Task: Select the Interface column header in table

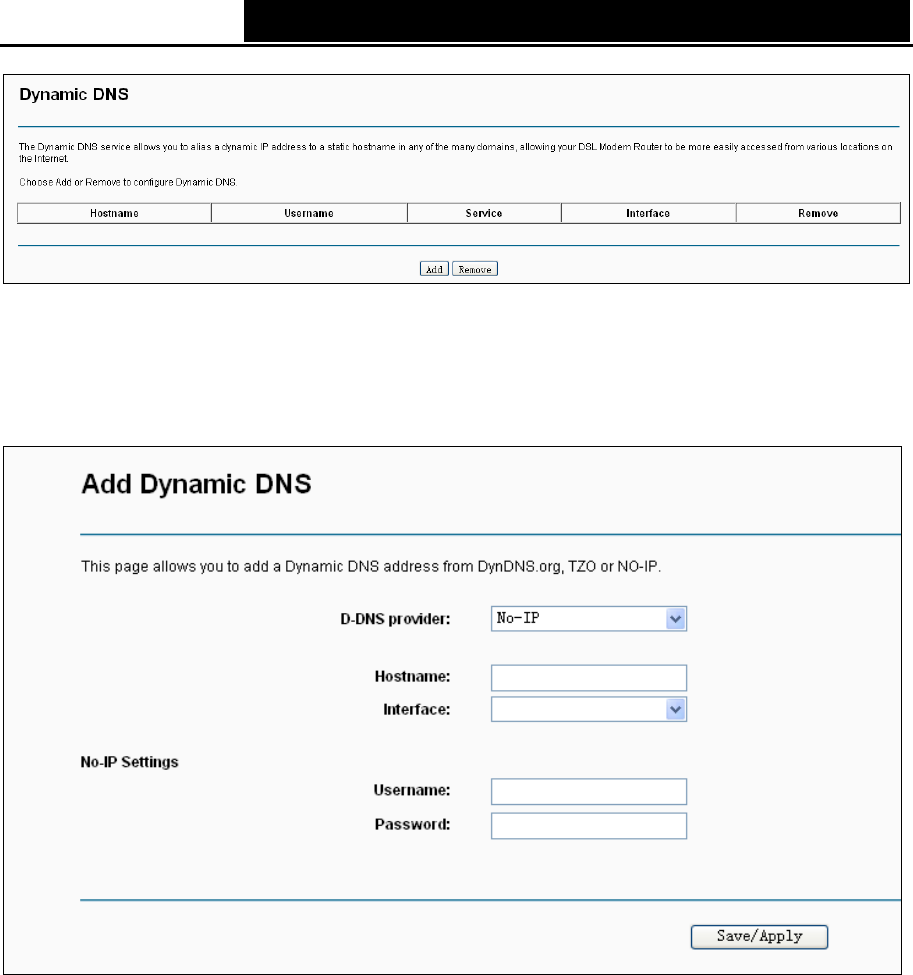Action: point(648,213)
